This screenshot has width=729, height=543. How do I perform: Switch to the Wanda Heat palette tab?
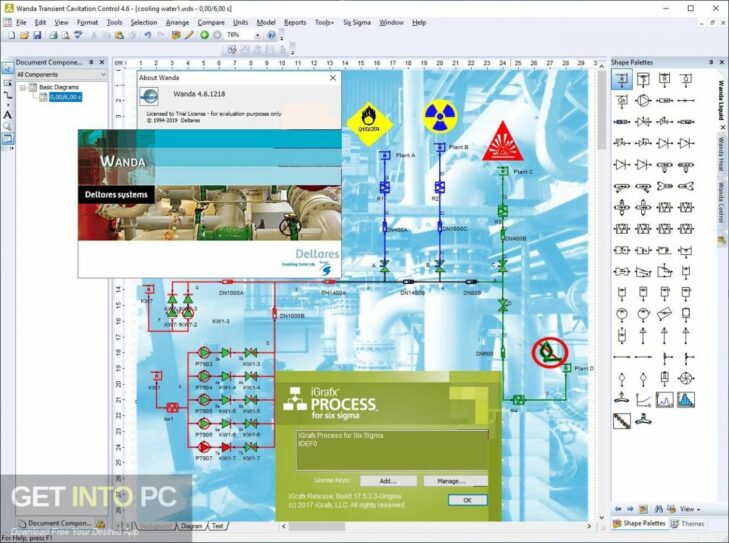[x=721, y=153]
